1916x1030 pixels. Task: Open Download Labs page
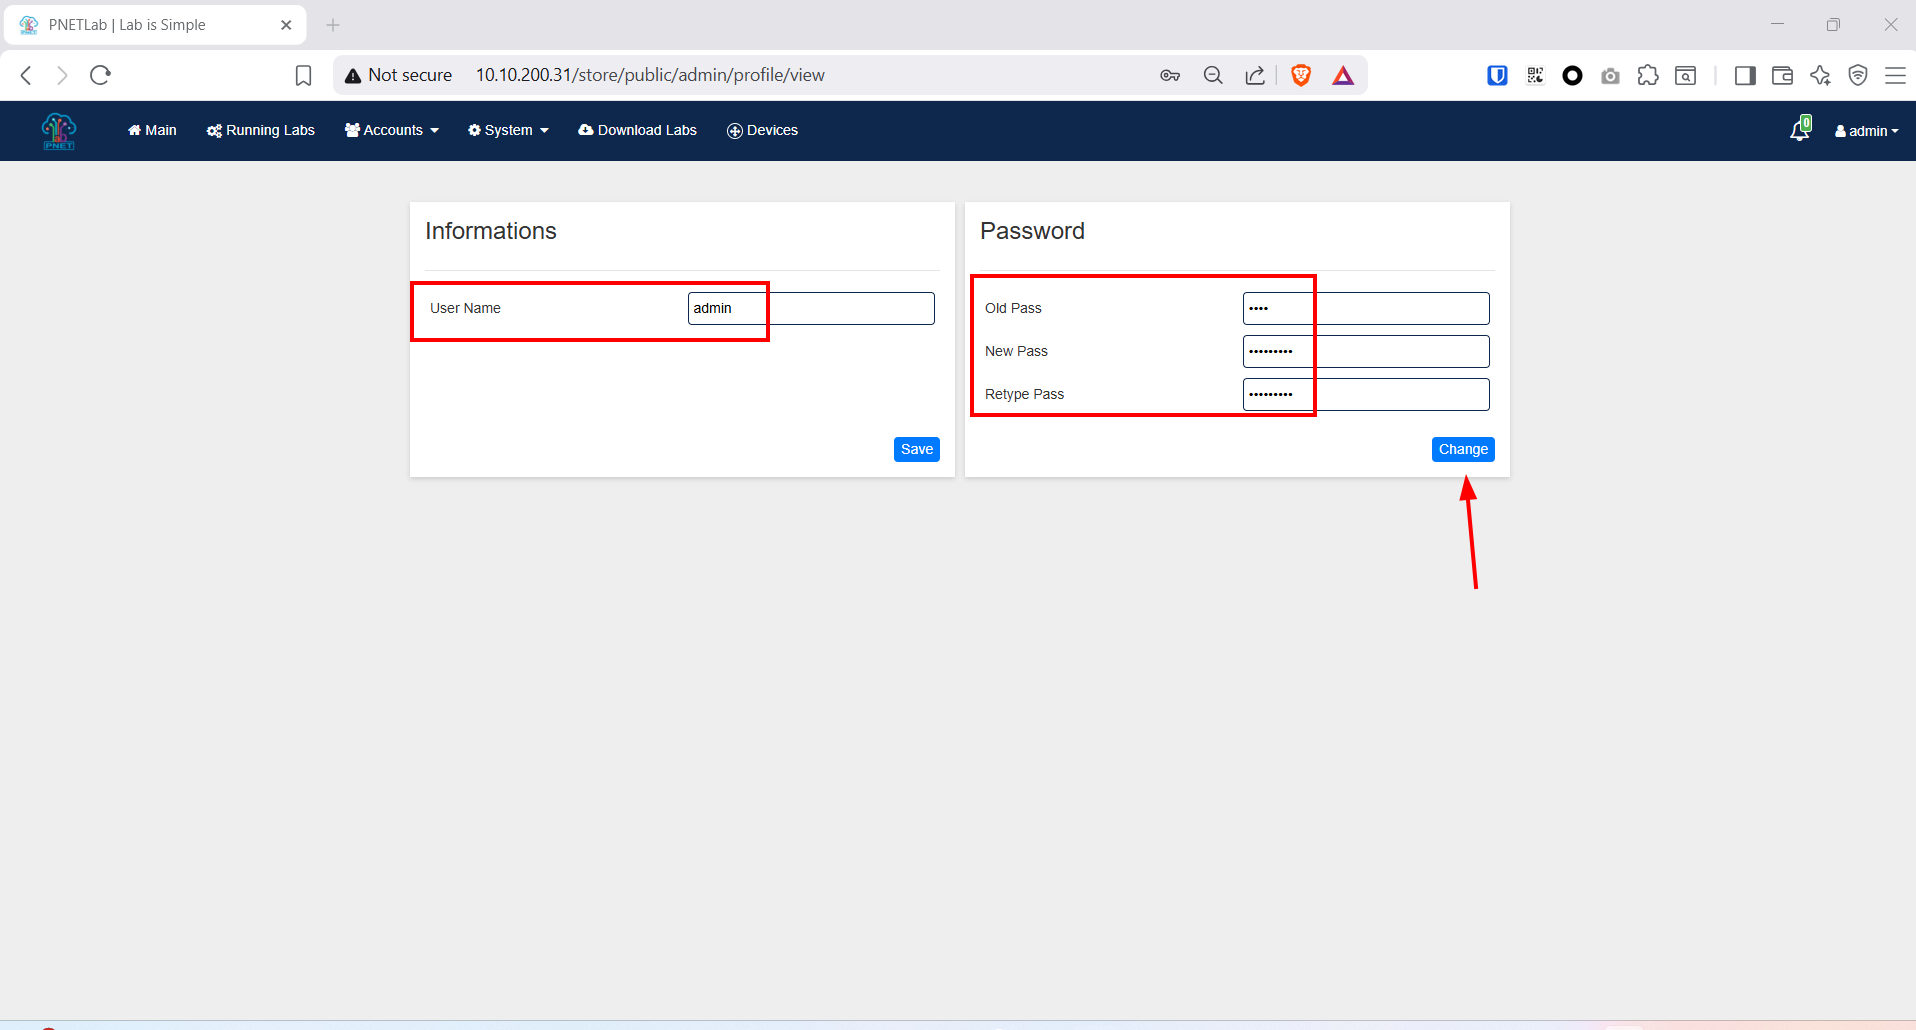click(638, 131)
